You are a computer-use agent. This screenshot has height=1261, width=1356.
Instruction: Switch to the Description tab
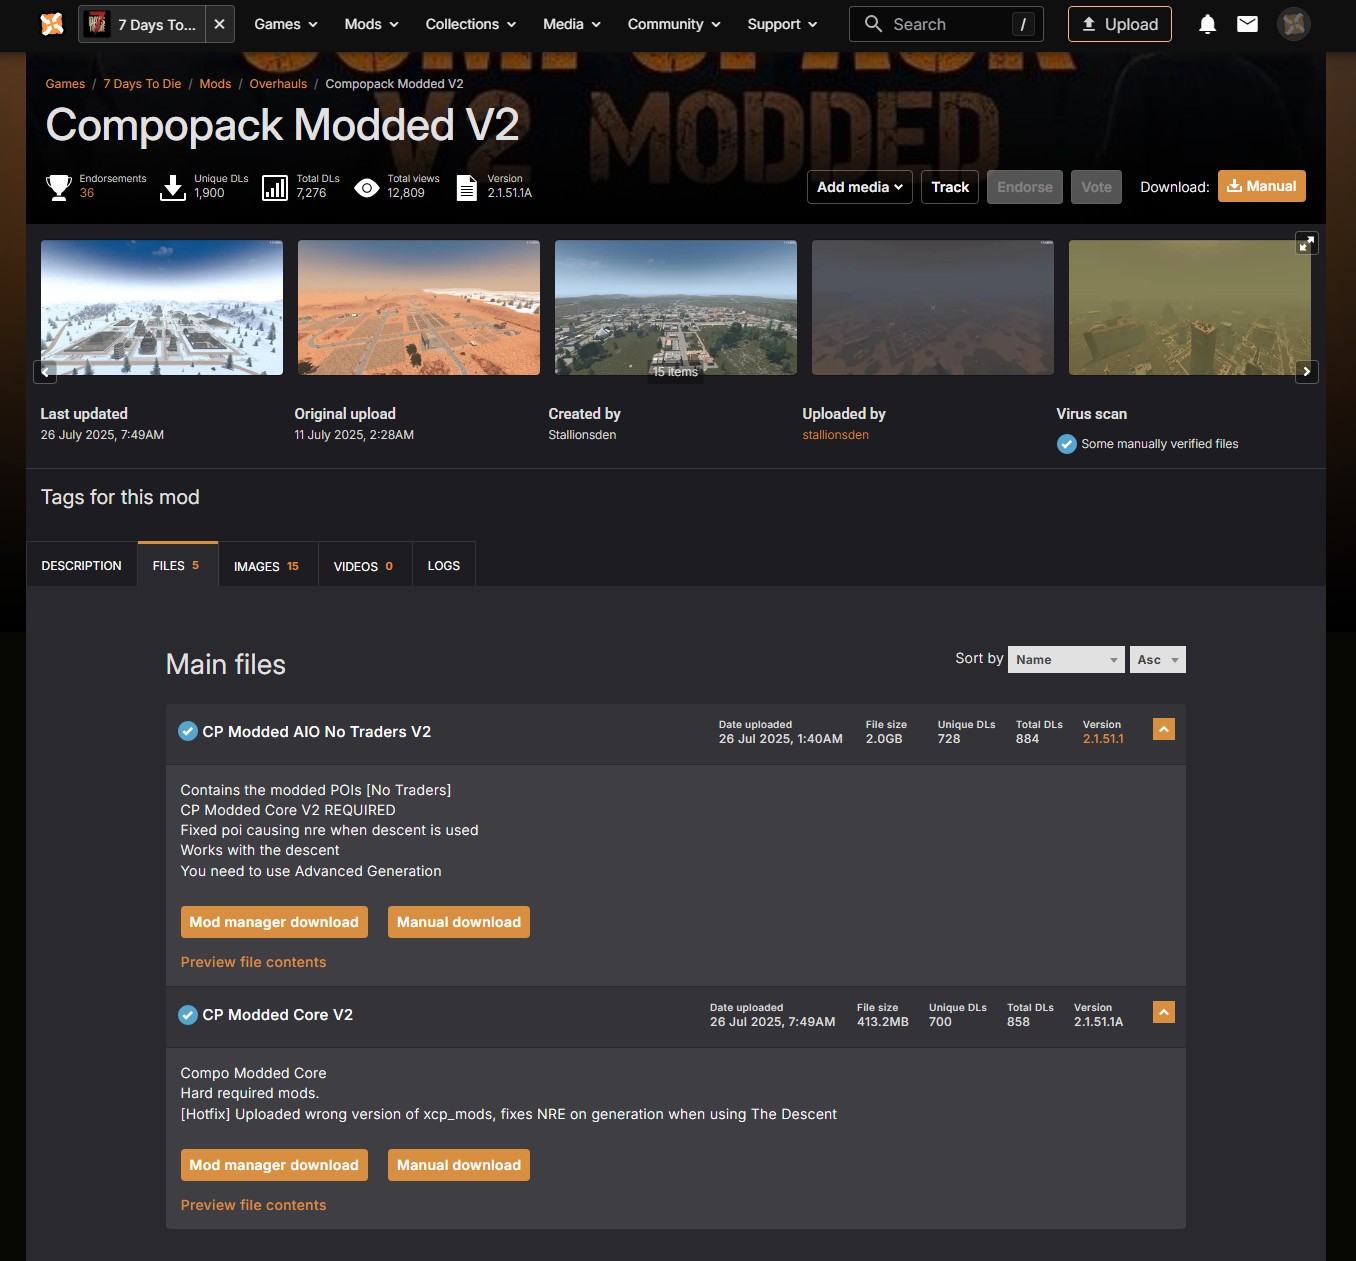tap(81, 565)
